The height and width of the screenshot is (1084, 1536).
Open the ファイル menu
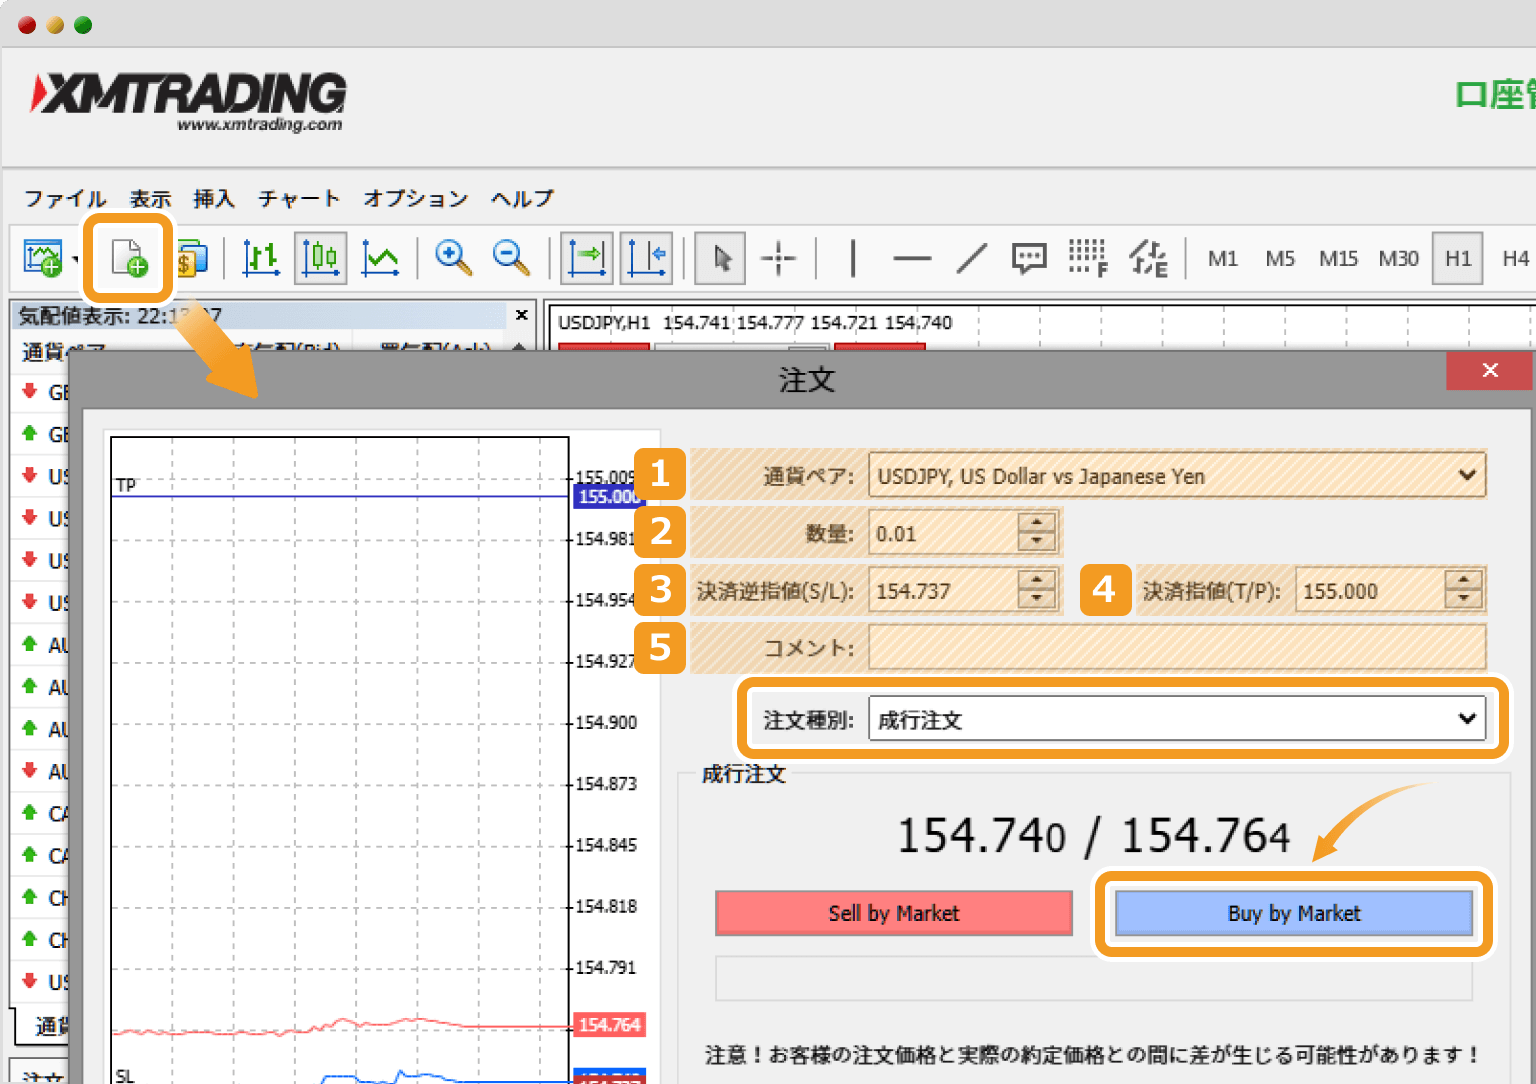pyautogui.click(x=65, y=198)
